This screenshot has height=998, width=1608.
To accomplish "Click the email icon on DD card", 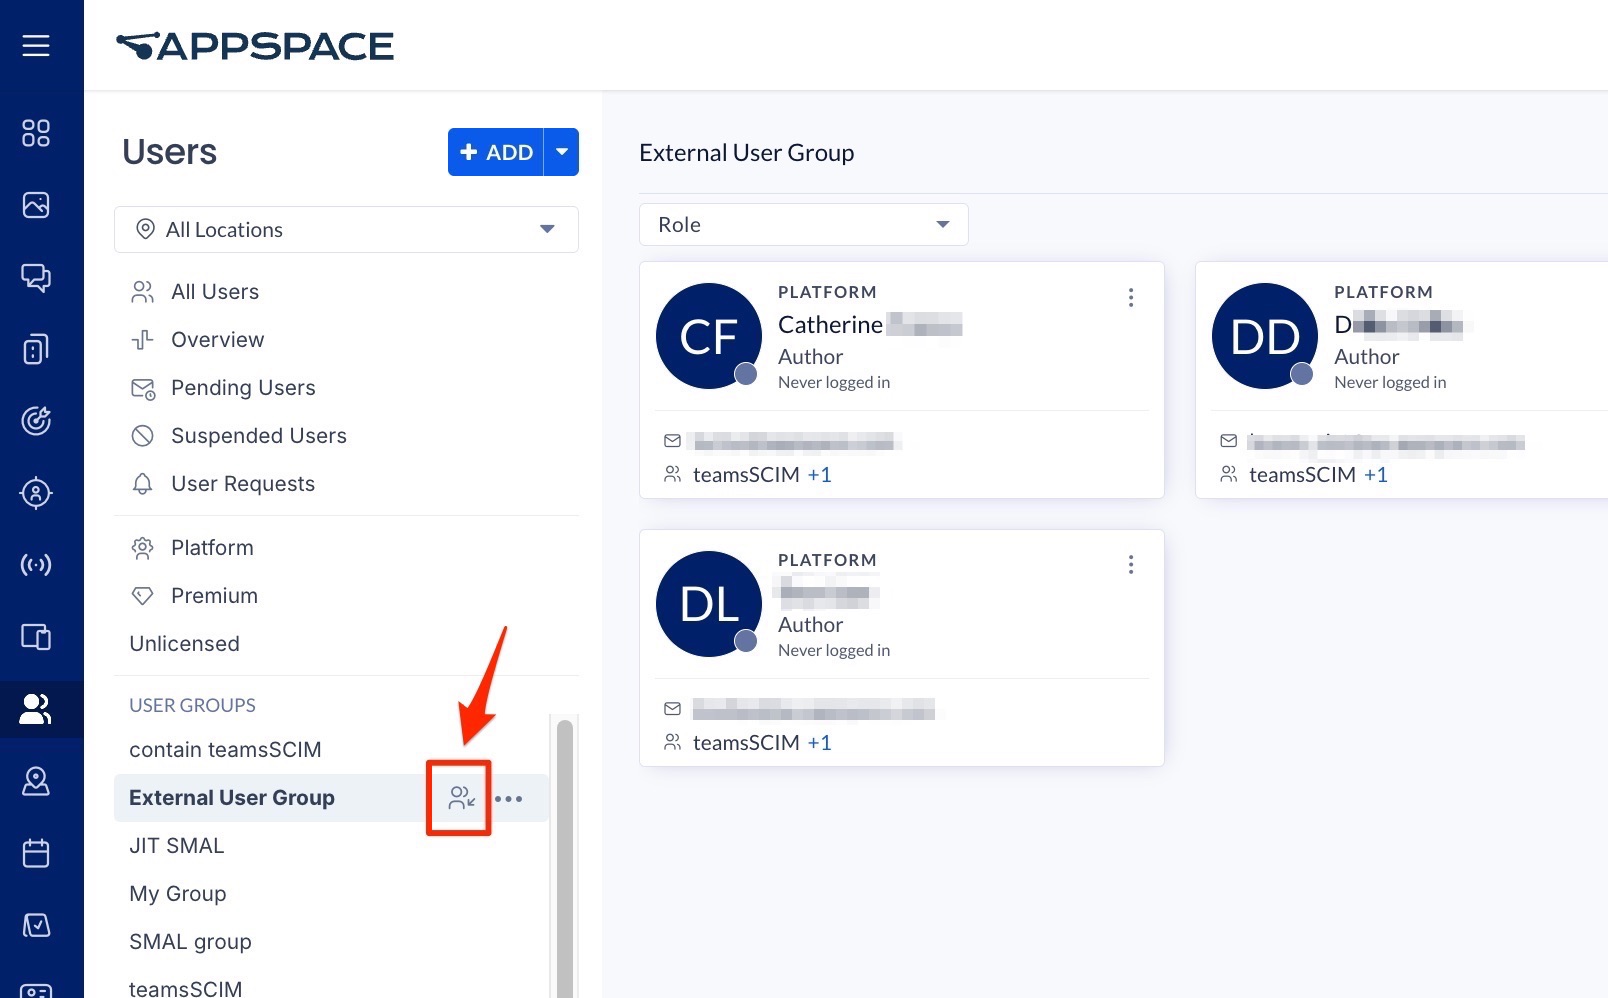I will pyautogui.click(x=1228, y=441).
